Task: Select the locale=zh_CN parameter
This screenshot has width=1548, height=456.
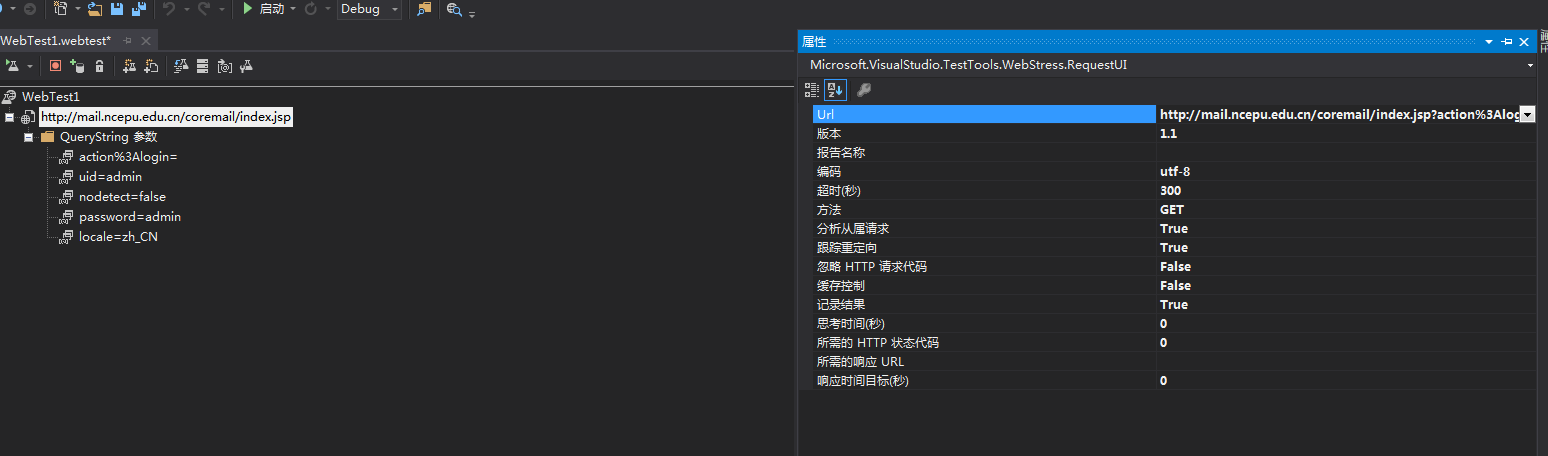Action: [118, 237]
